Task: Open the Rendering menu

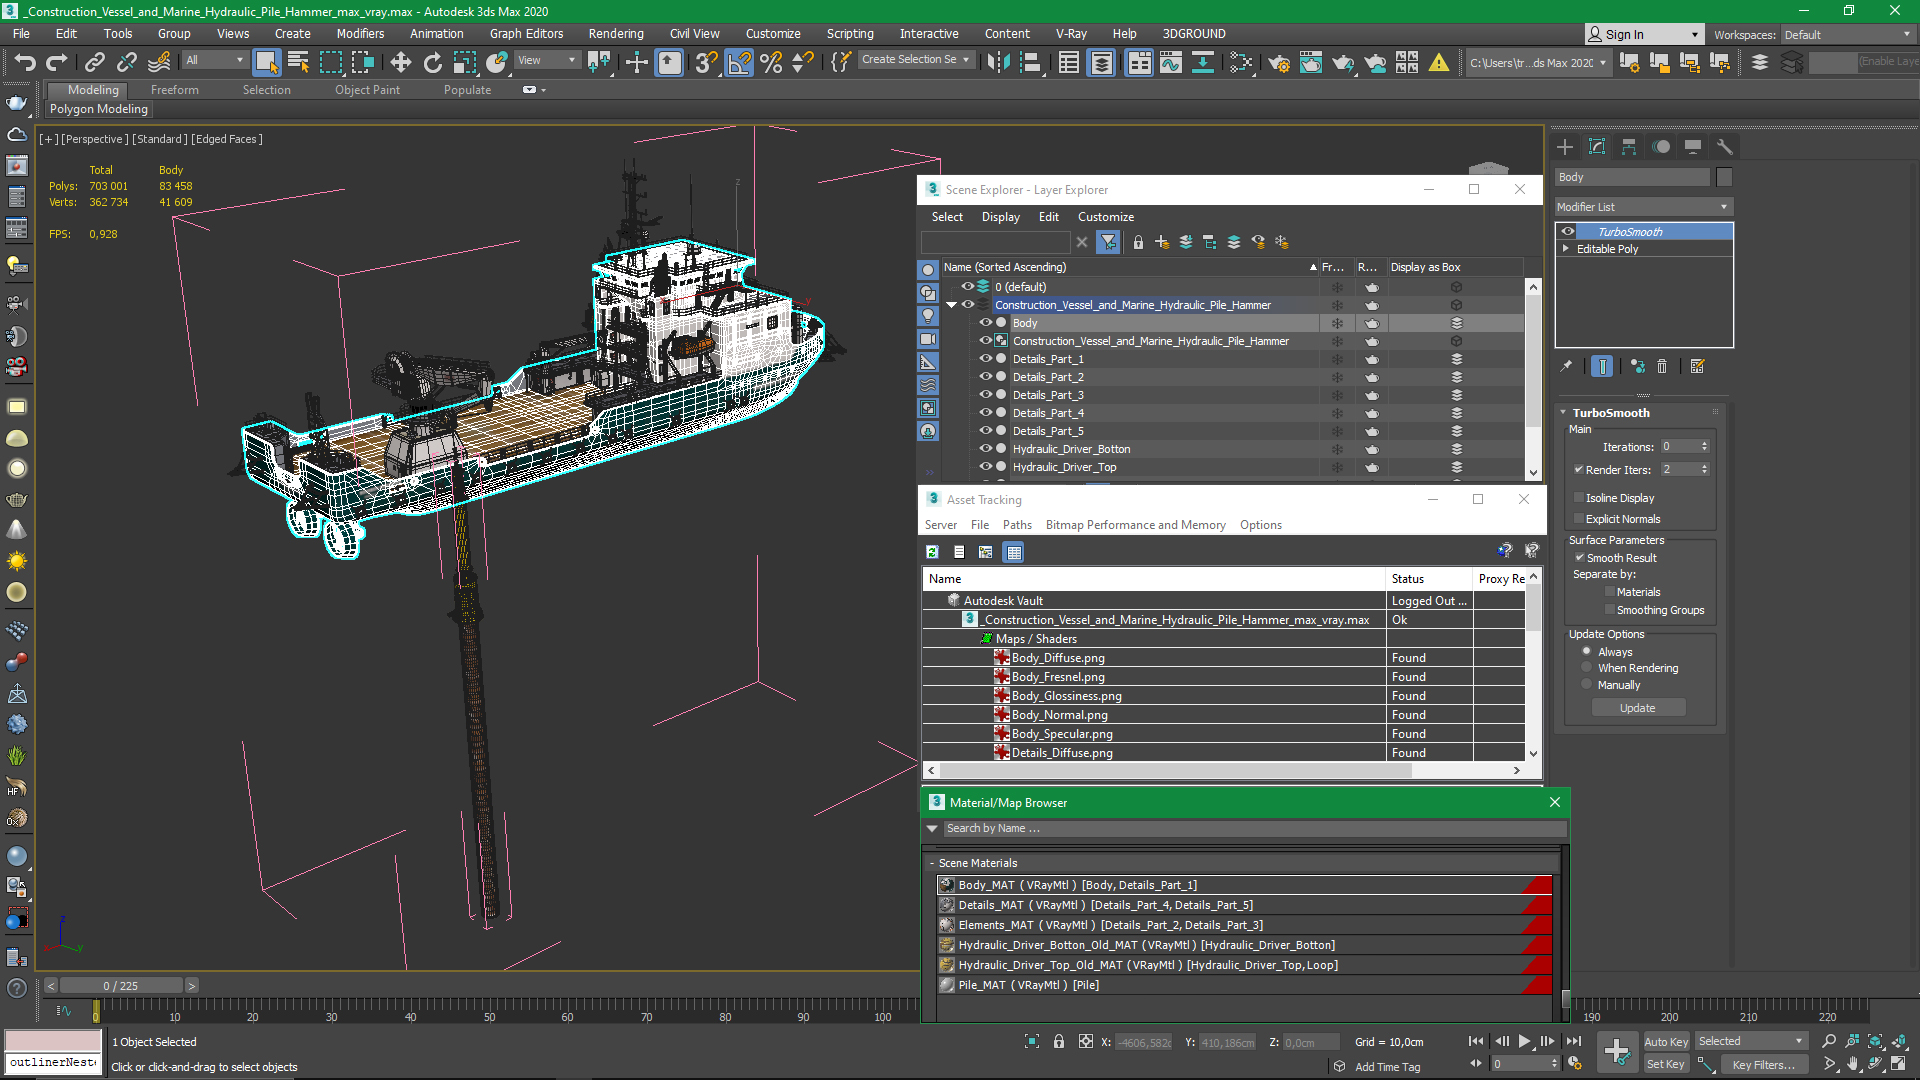Action: click(616, 33)
